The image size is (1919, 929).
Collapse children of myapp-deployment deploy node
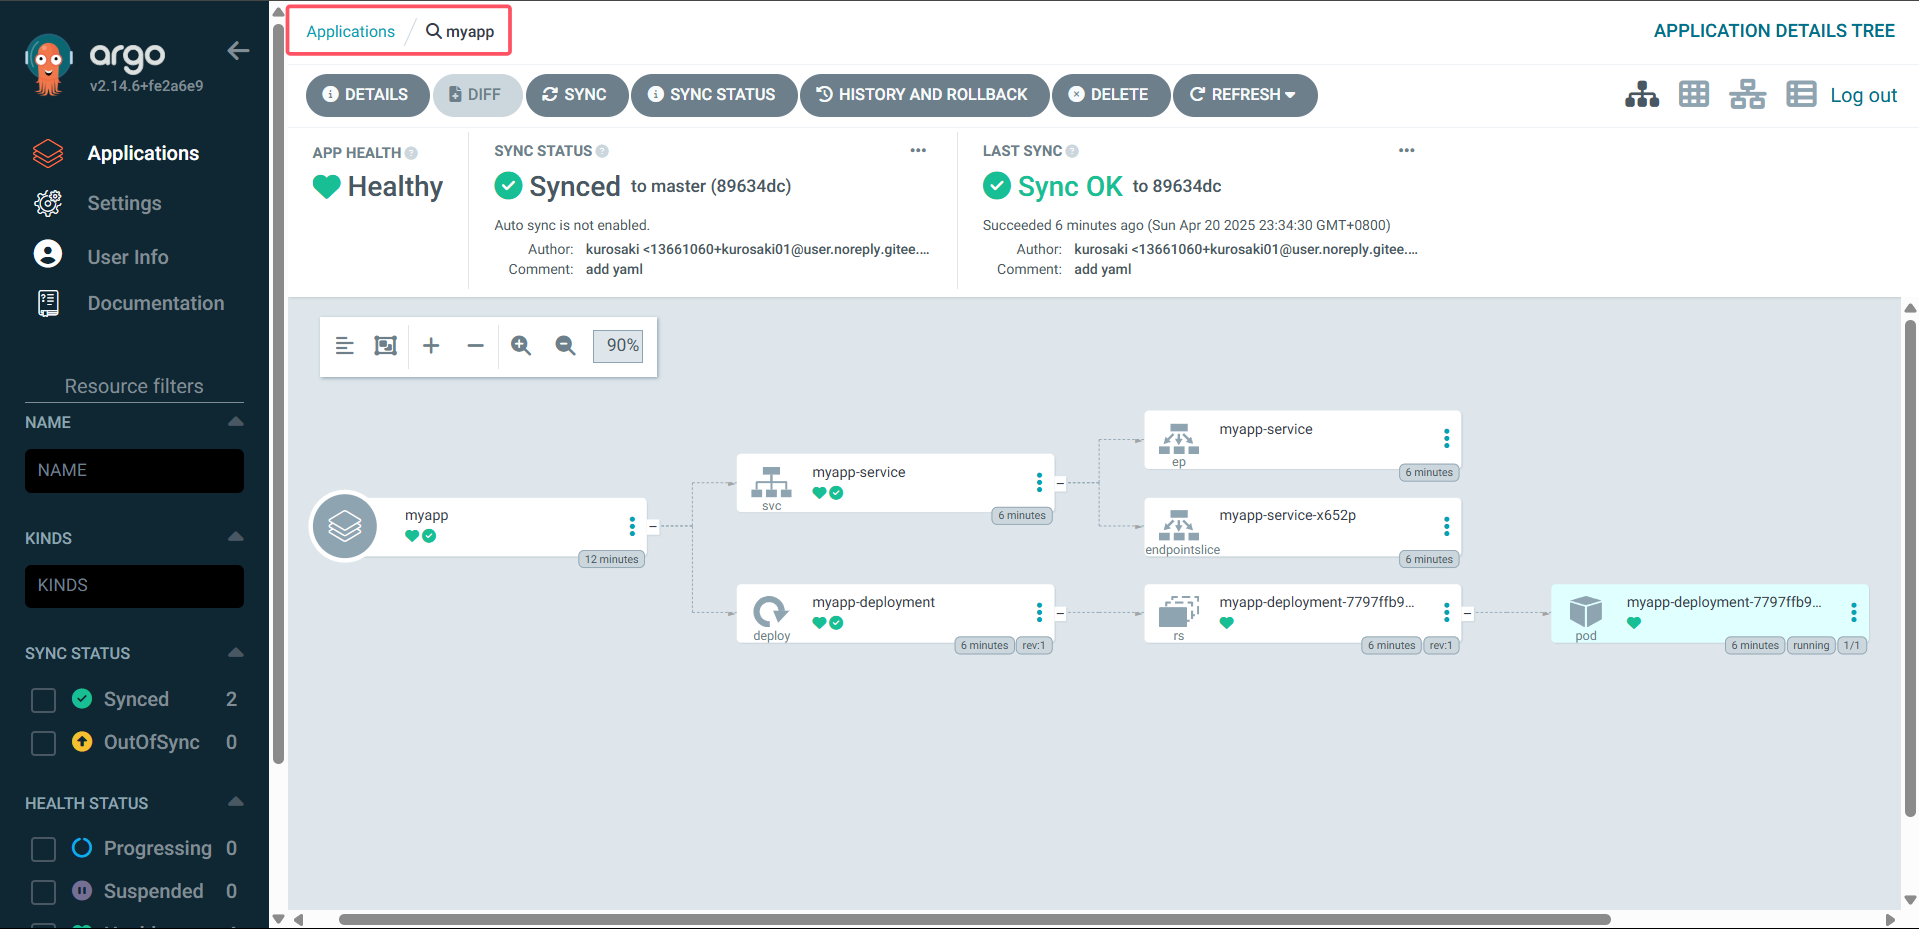point(1060,613)
